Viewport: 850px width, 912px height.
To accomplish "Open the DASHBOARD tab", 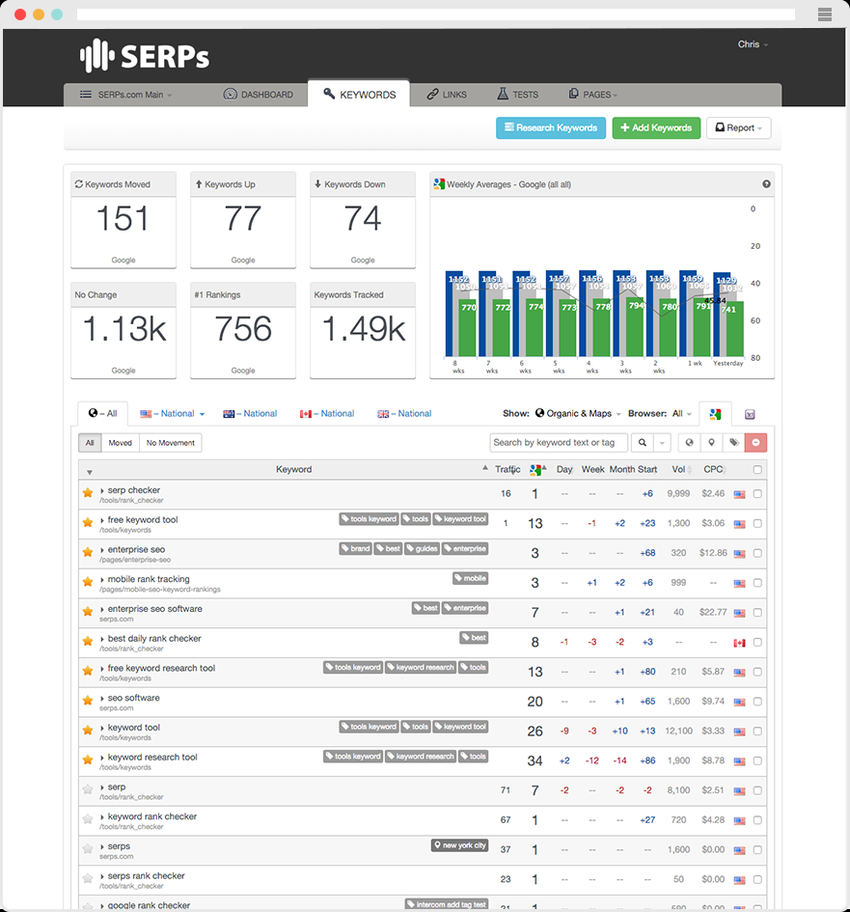I will coord(259,95).
